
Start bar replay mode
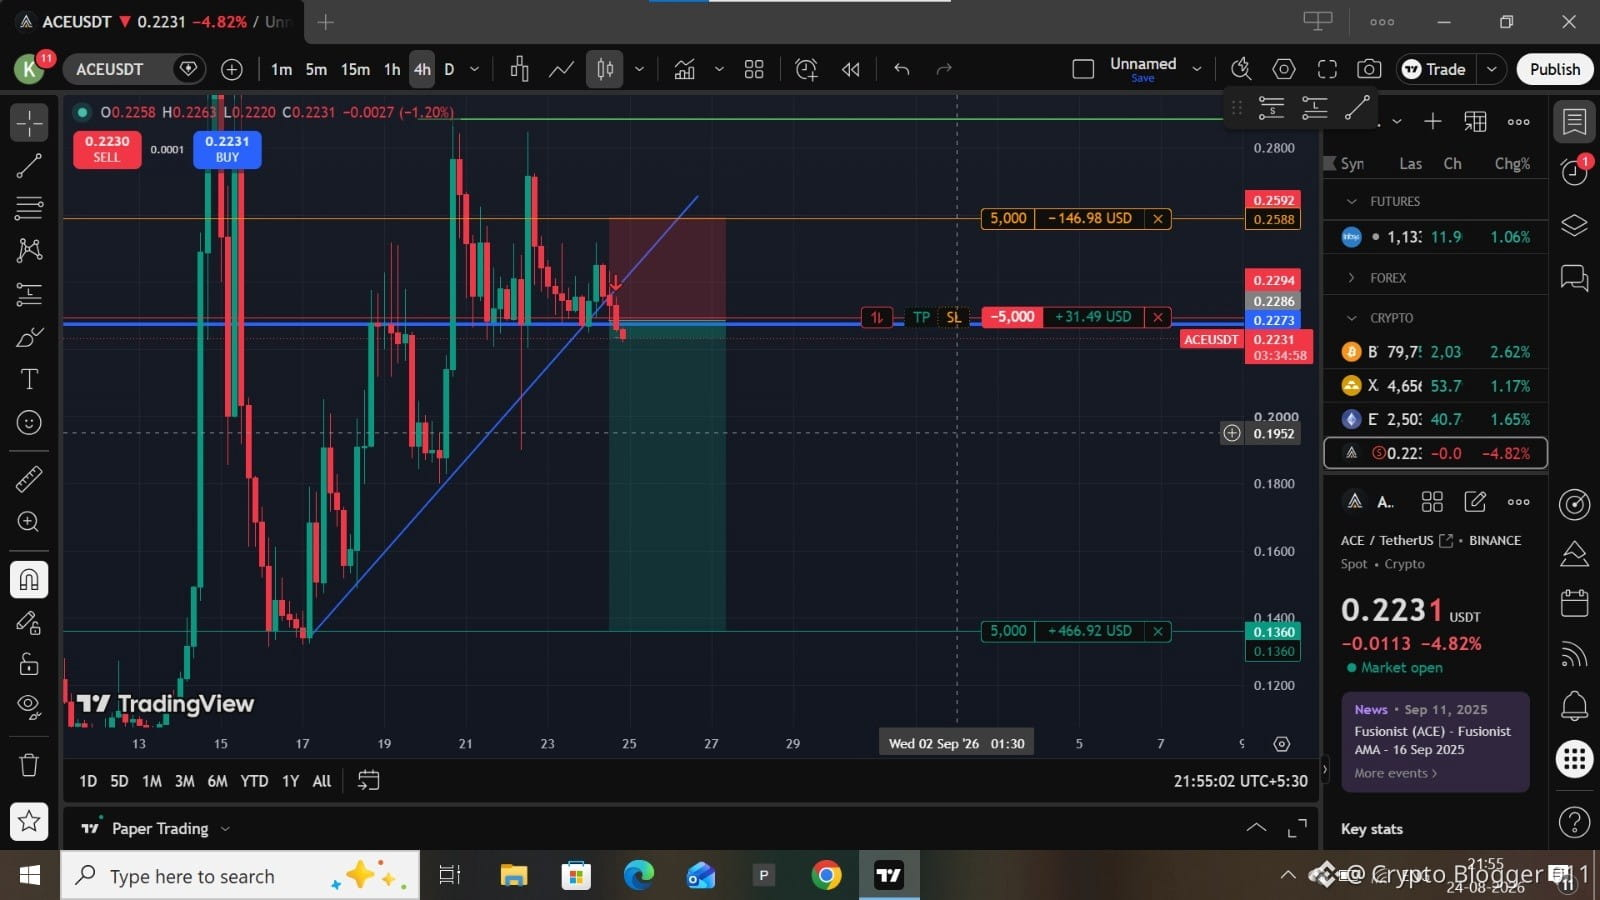tap(851, 69)
